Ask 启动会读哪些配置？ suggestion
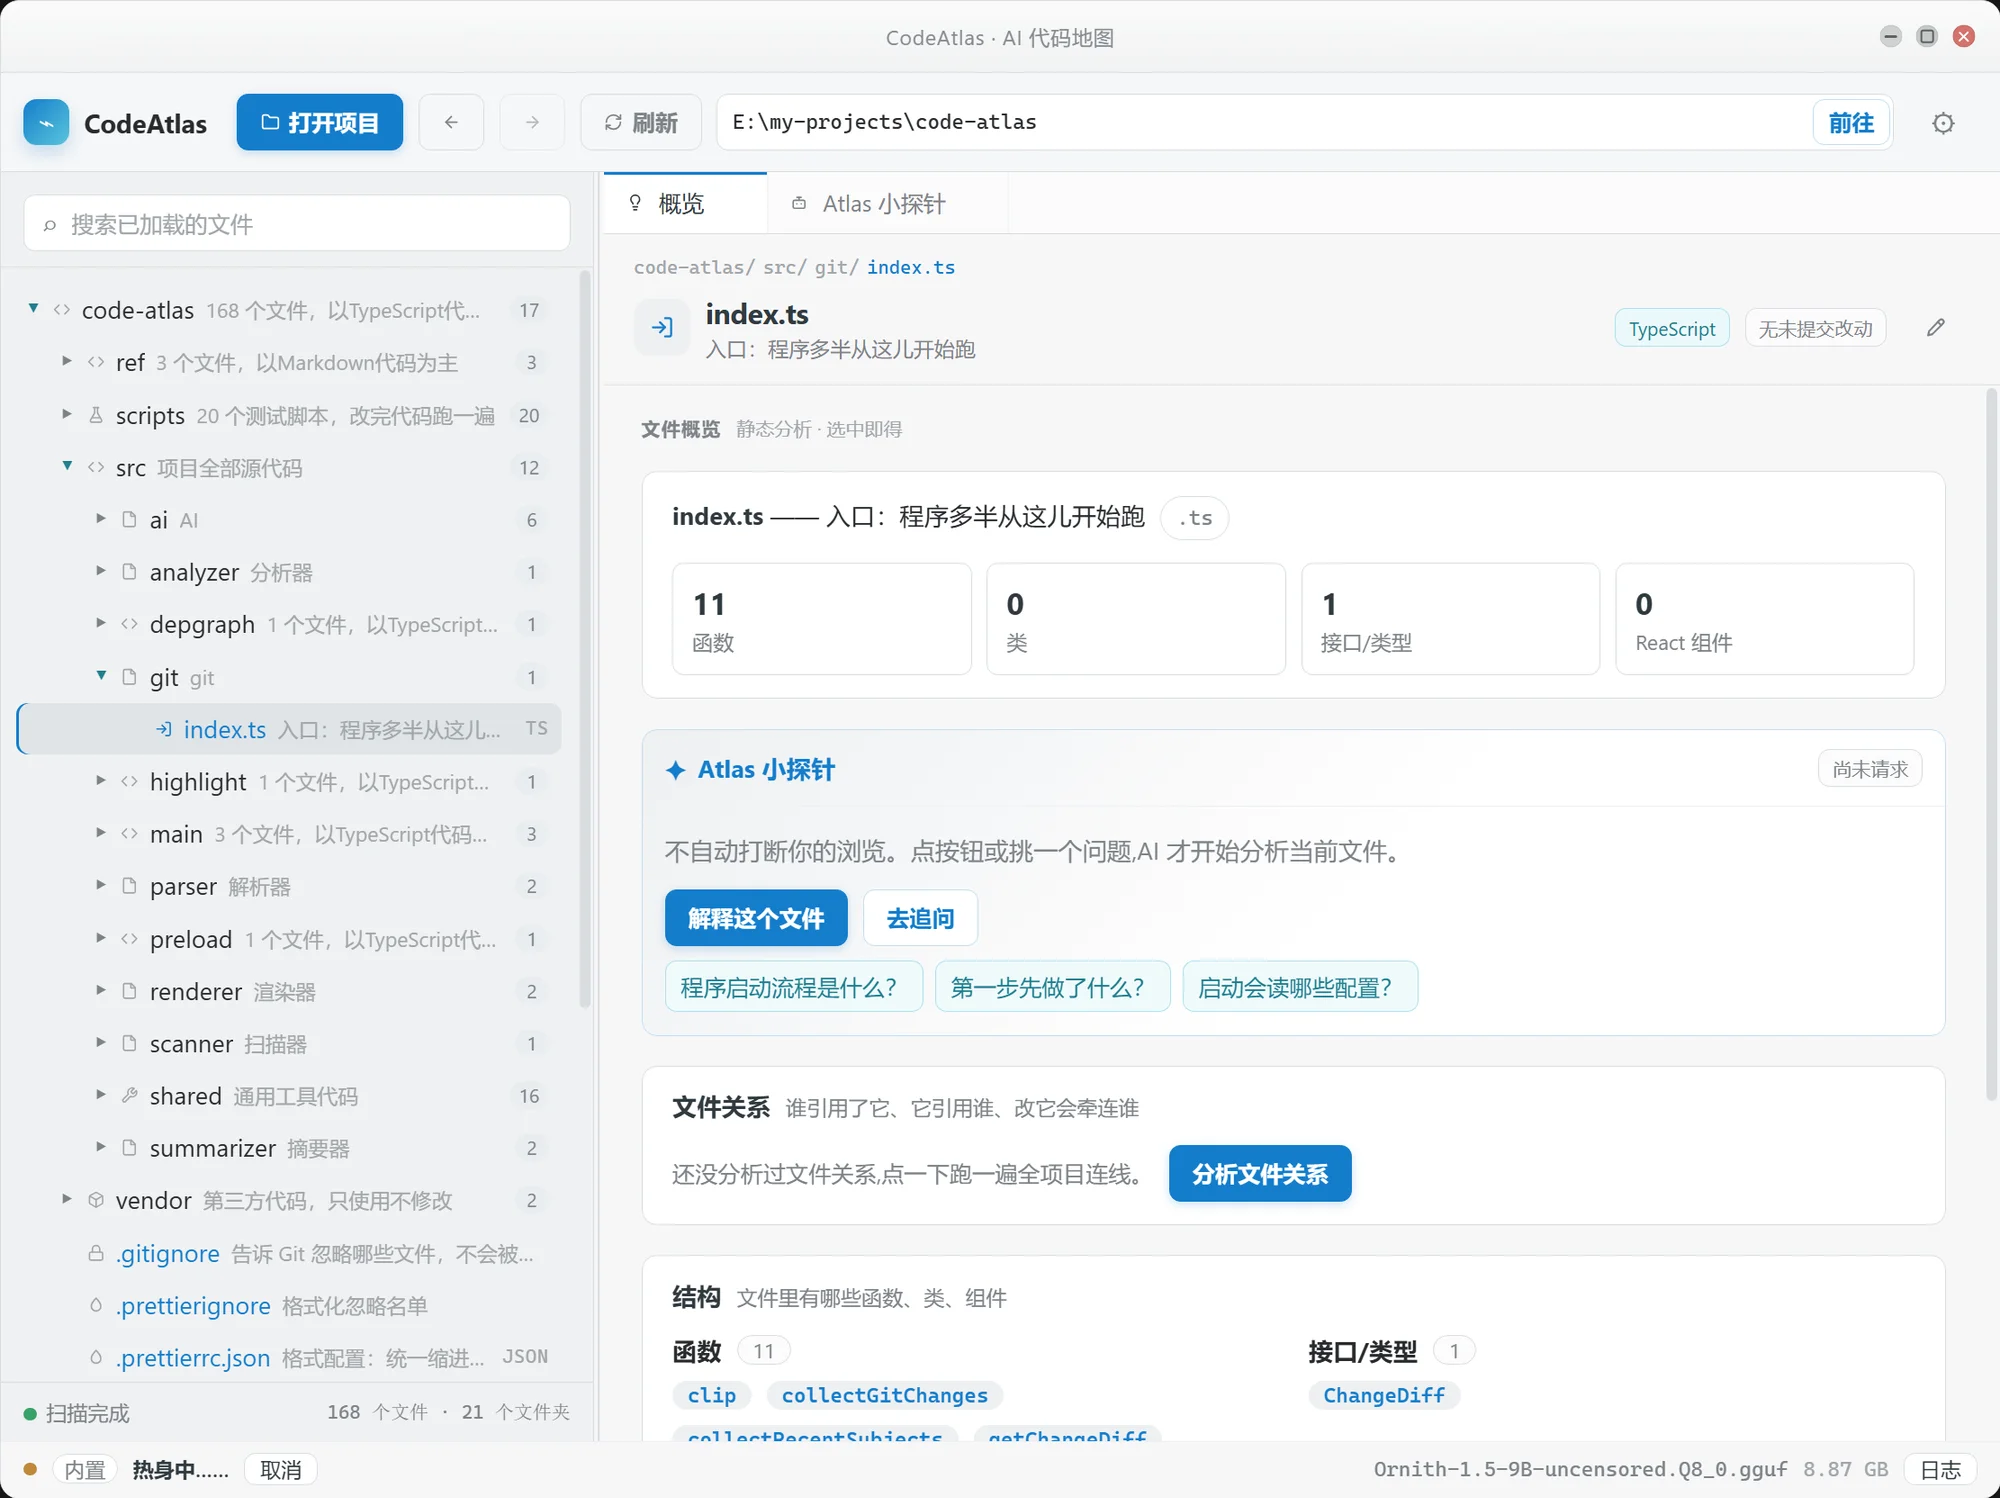This screenshot has height=1498, width=2000. [x=1299, y=988]
